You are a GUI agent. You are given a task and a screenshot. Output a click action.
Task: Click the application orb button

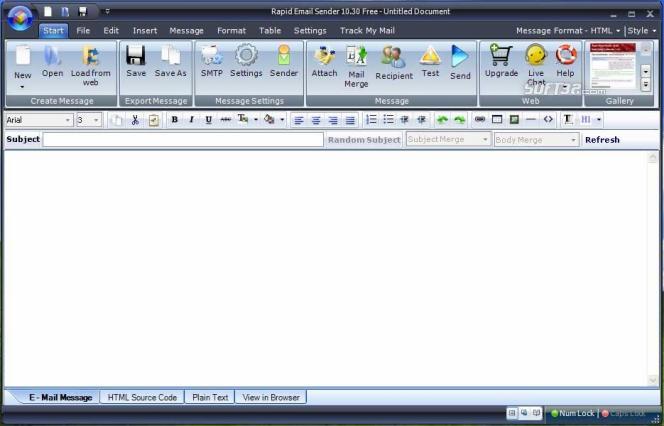click(x=20, y=18)
